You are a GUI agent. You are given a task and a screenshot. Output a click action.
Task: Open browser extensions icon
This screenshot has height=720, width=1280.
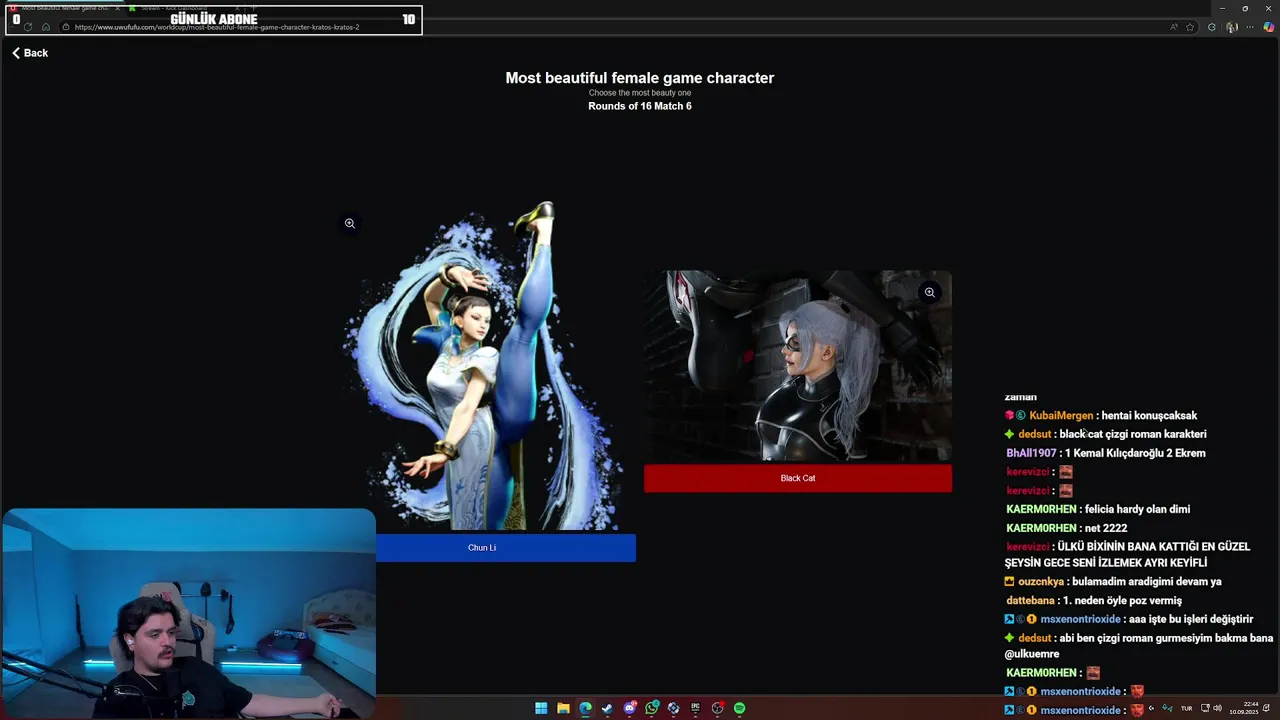[x=1212, y=27]
